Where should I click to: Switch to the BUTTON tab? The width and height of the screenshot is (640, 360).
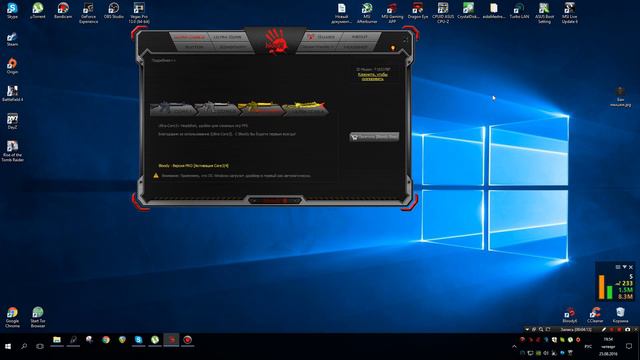point(194,47)
